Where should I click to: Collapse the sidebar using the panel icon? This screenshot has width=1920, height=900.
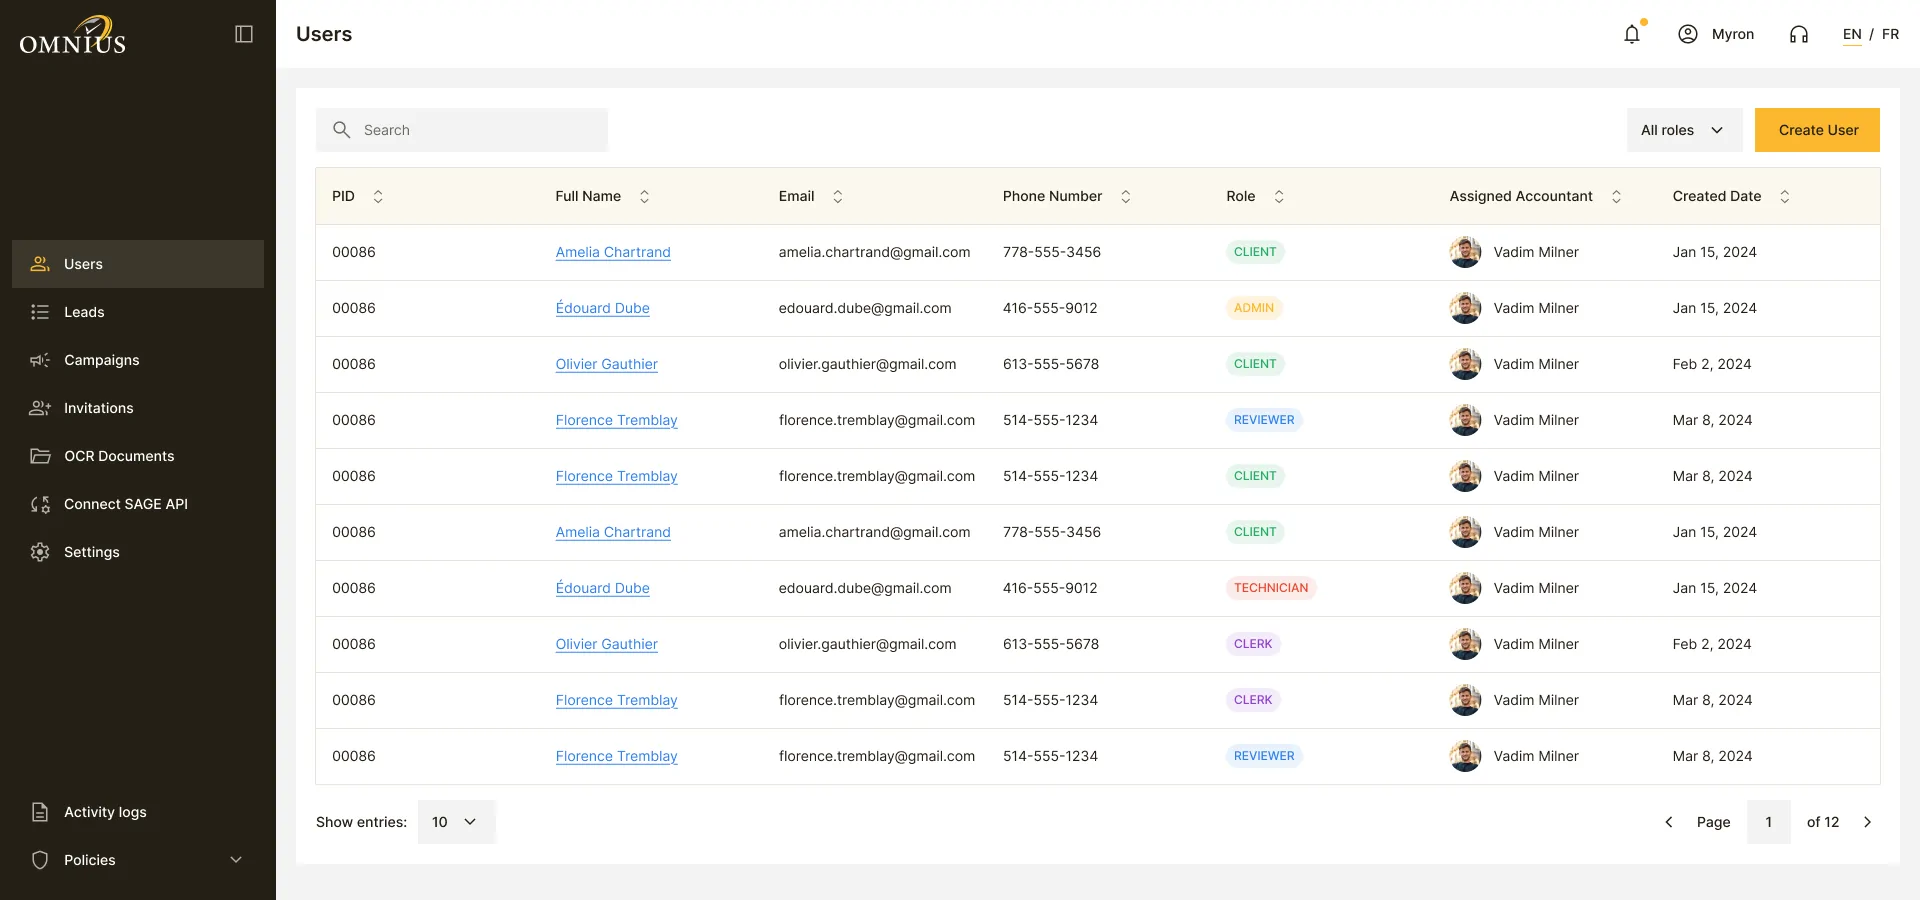pyautogui.click(x=244, y=34)
